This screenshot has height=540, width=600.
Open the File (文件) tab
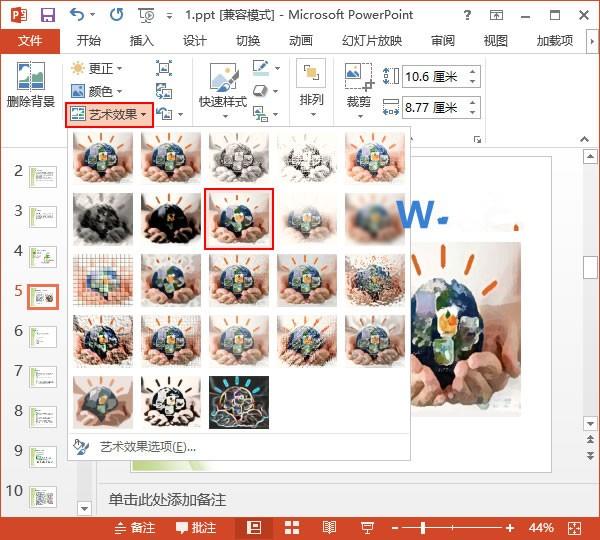point(30,41)
